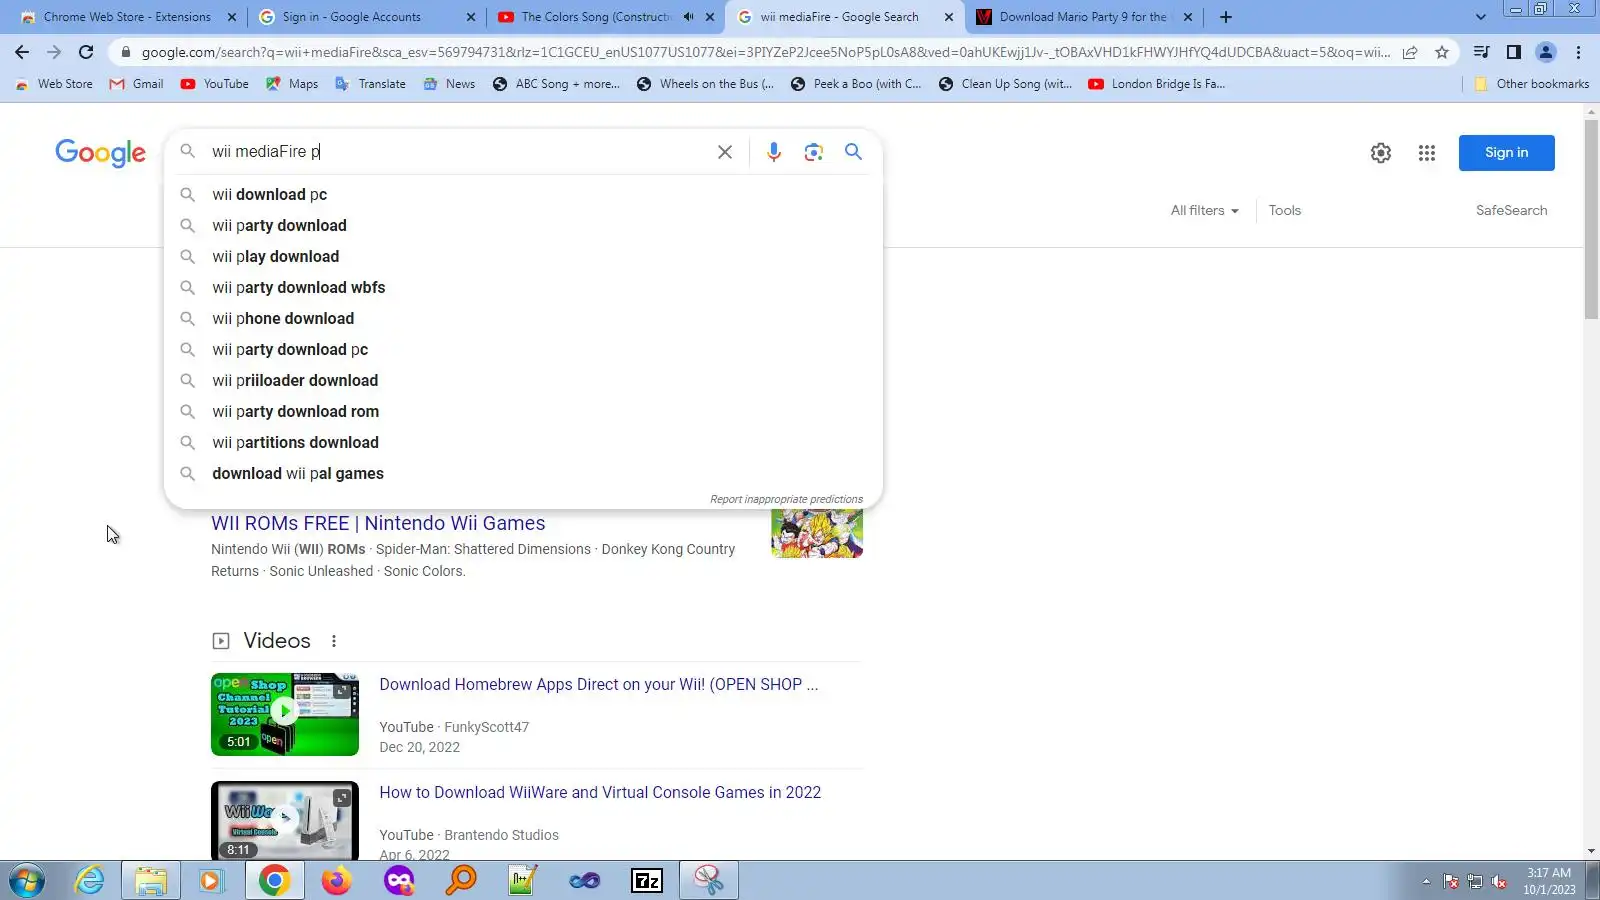Close the wii mediaFire Google Search tab

[x=949, y=17]
